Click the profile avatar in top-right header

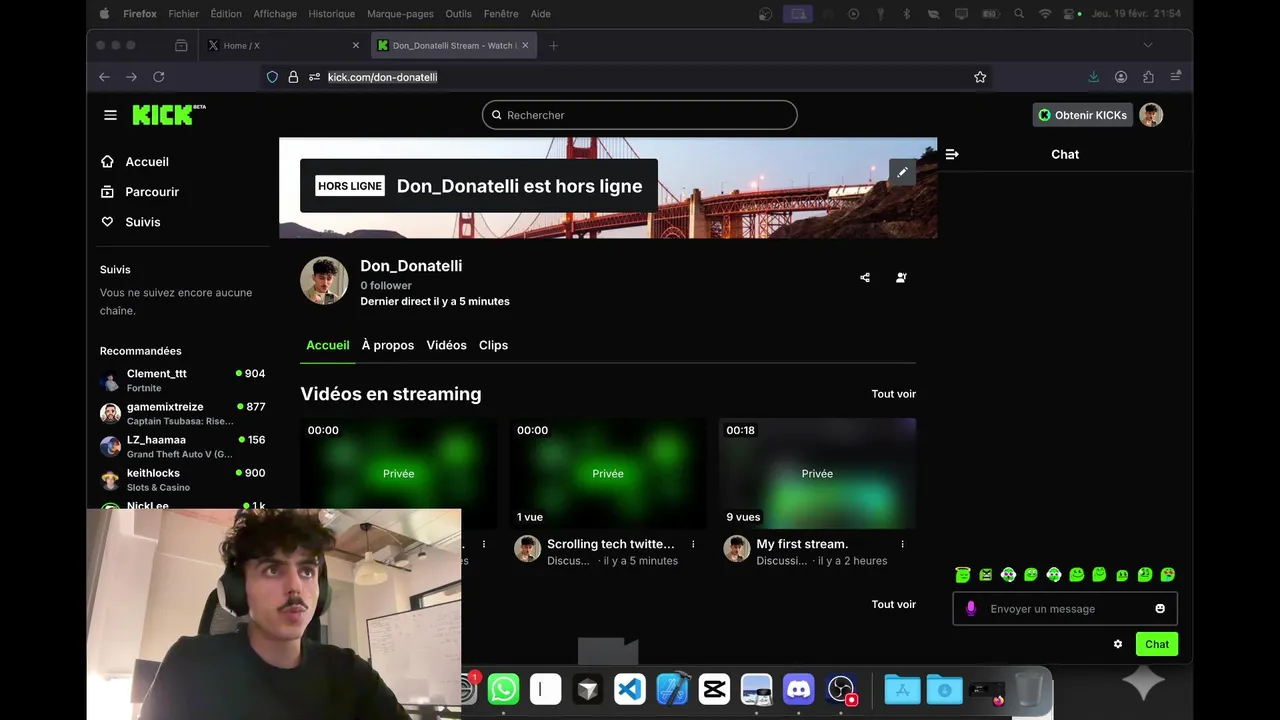1151,115
